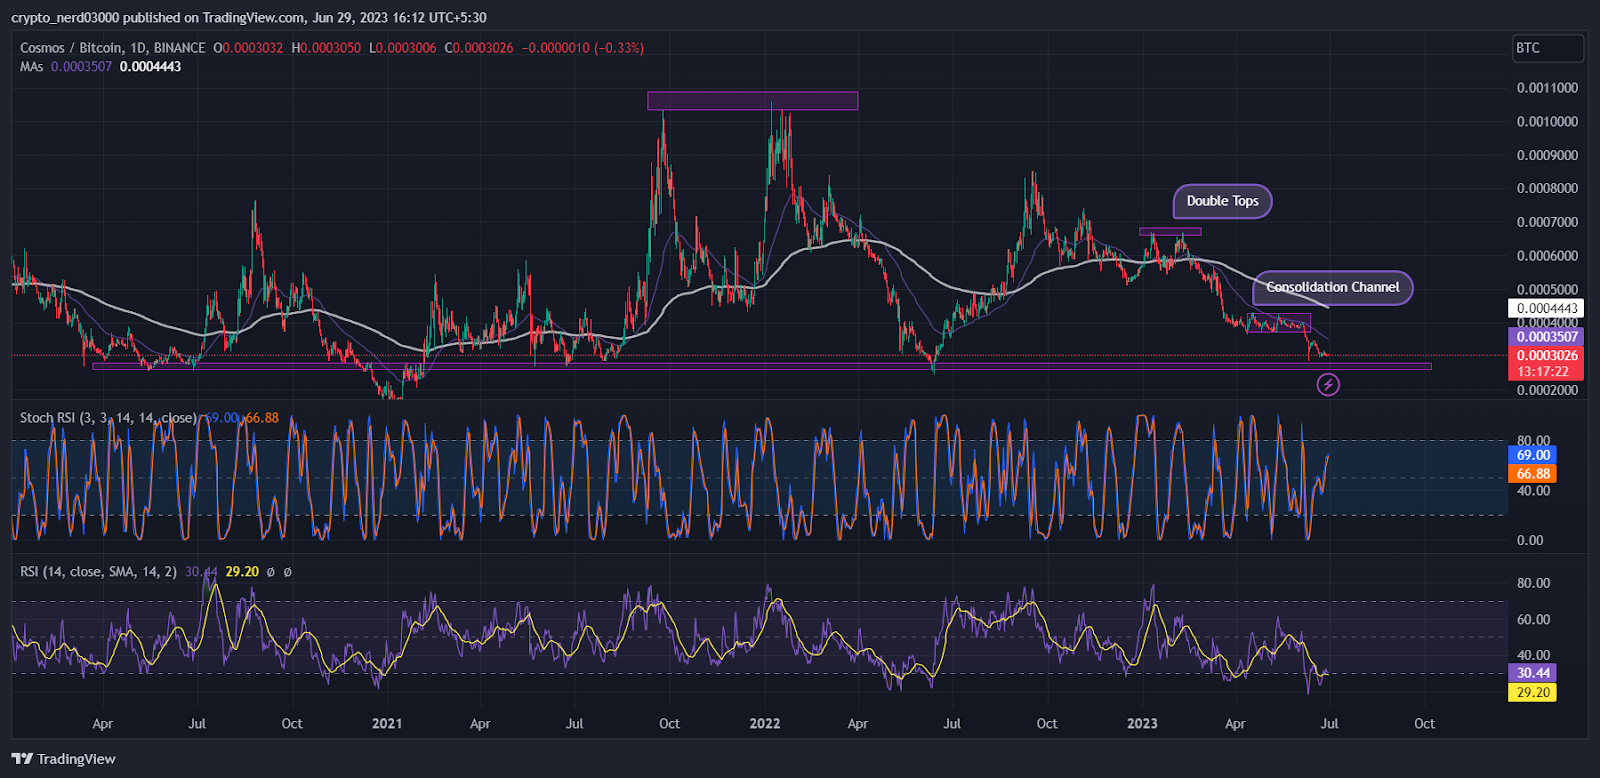Click the MAs indicator legend label
Screen dimensions: 1600x778
pos(32,67)
